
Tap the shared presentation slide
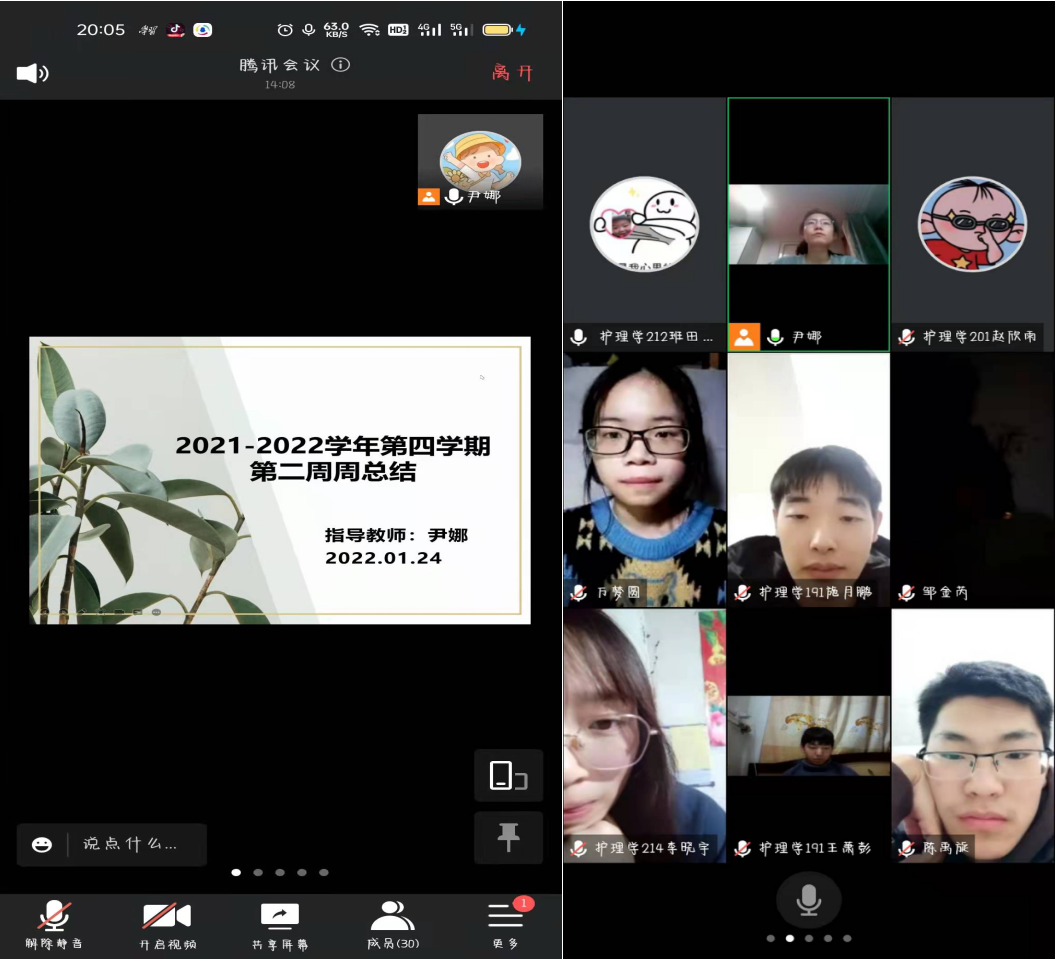point(280,480)
